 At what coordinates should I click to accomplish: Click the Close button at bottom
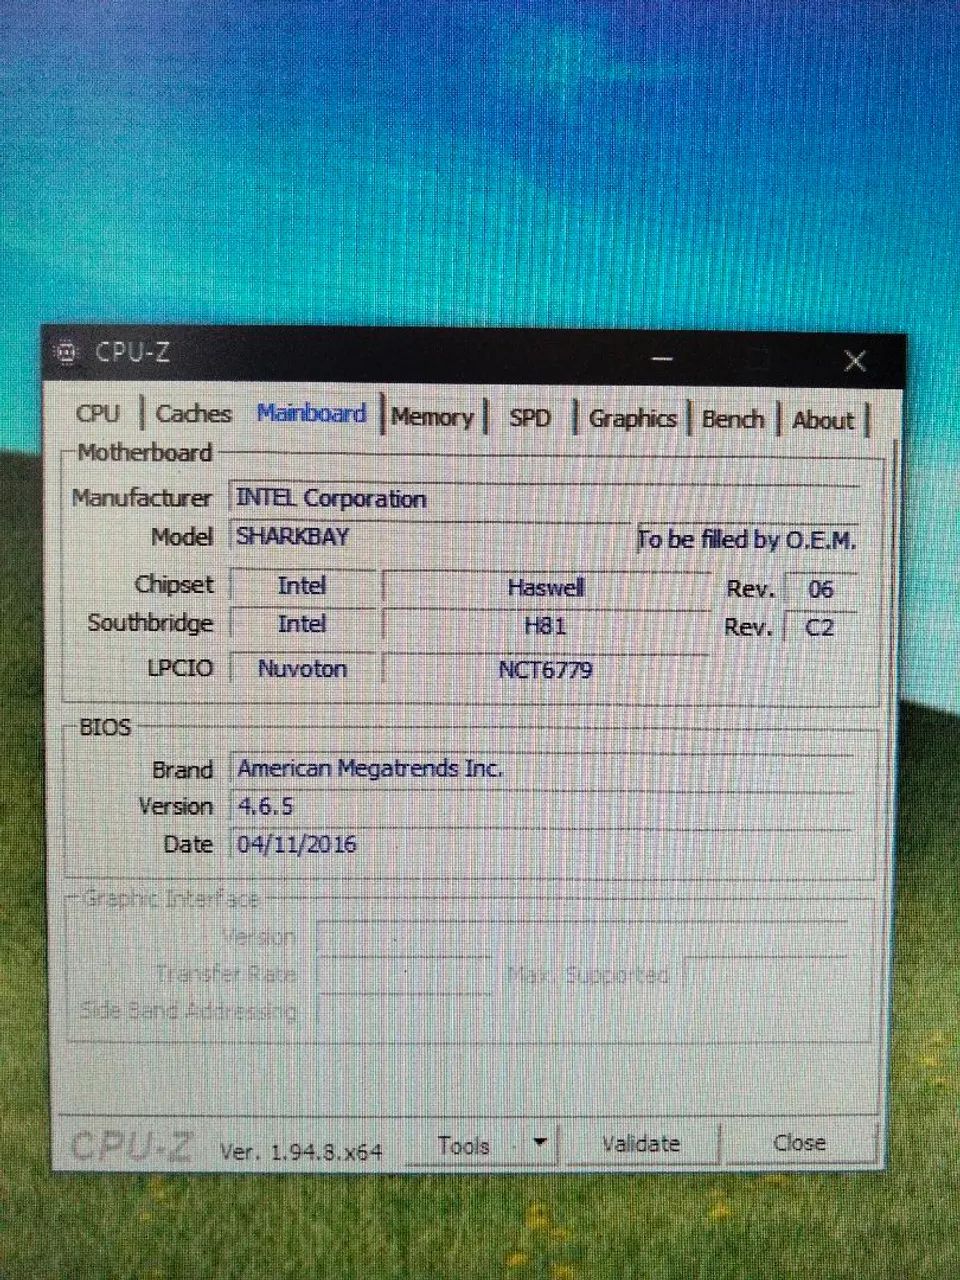[x=800, y=1142]
